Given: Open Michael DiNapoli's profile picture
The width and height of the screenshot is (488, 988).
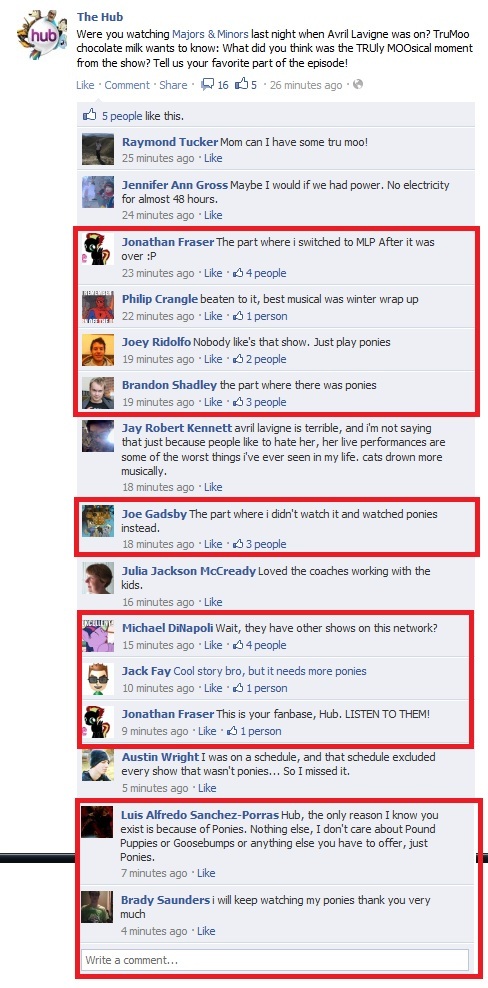Looking at the screenshot, I should (x=98, y=635).
